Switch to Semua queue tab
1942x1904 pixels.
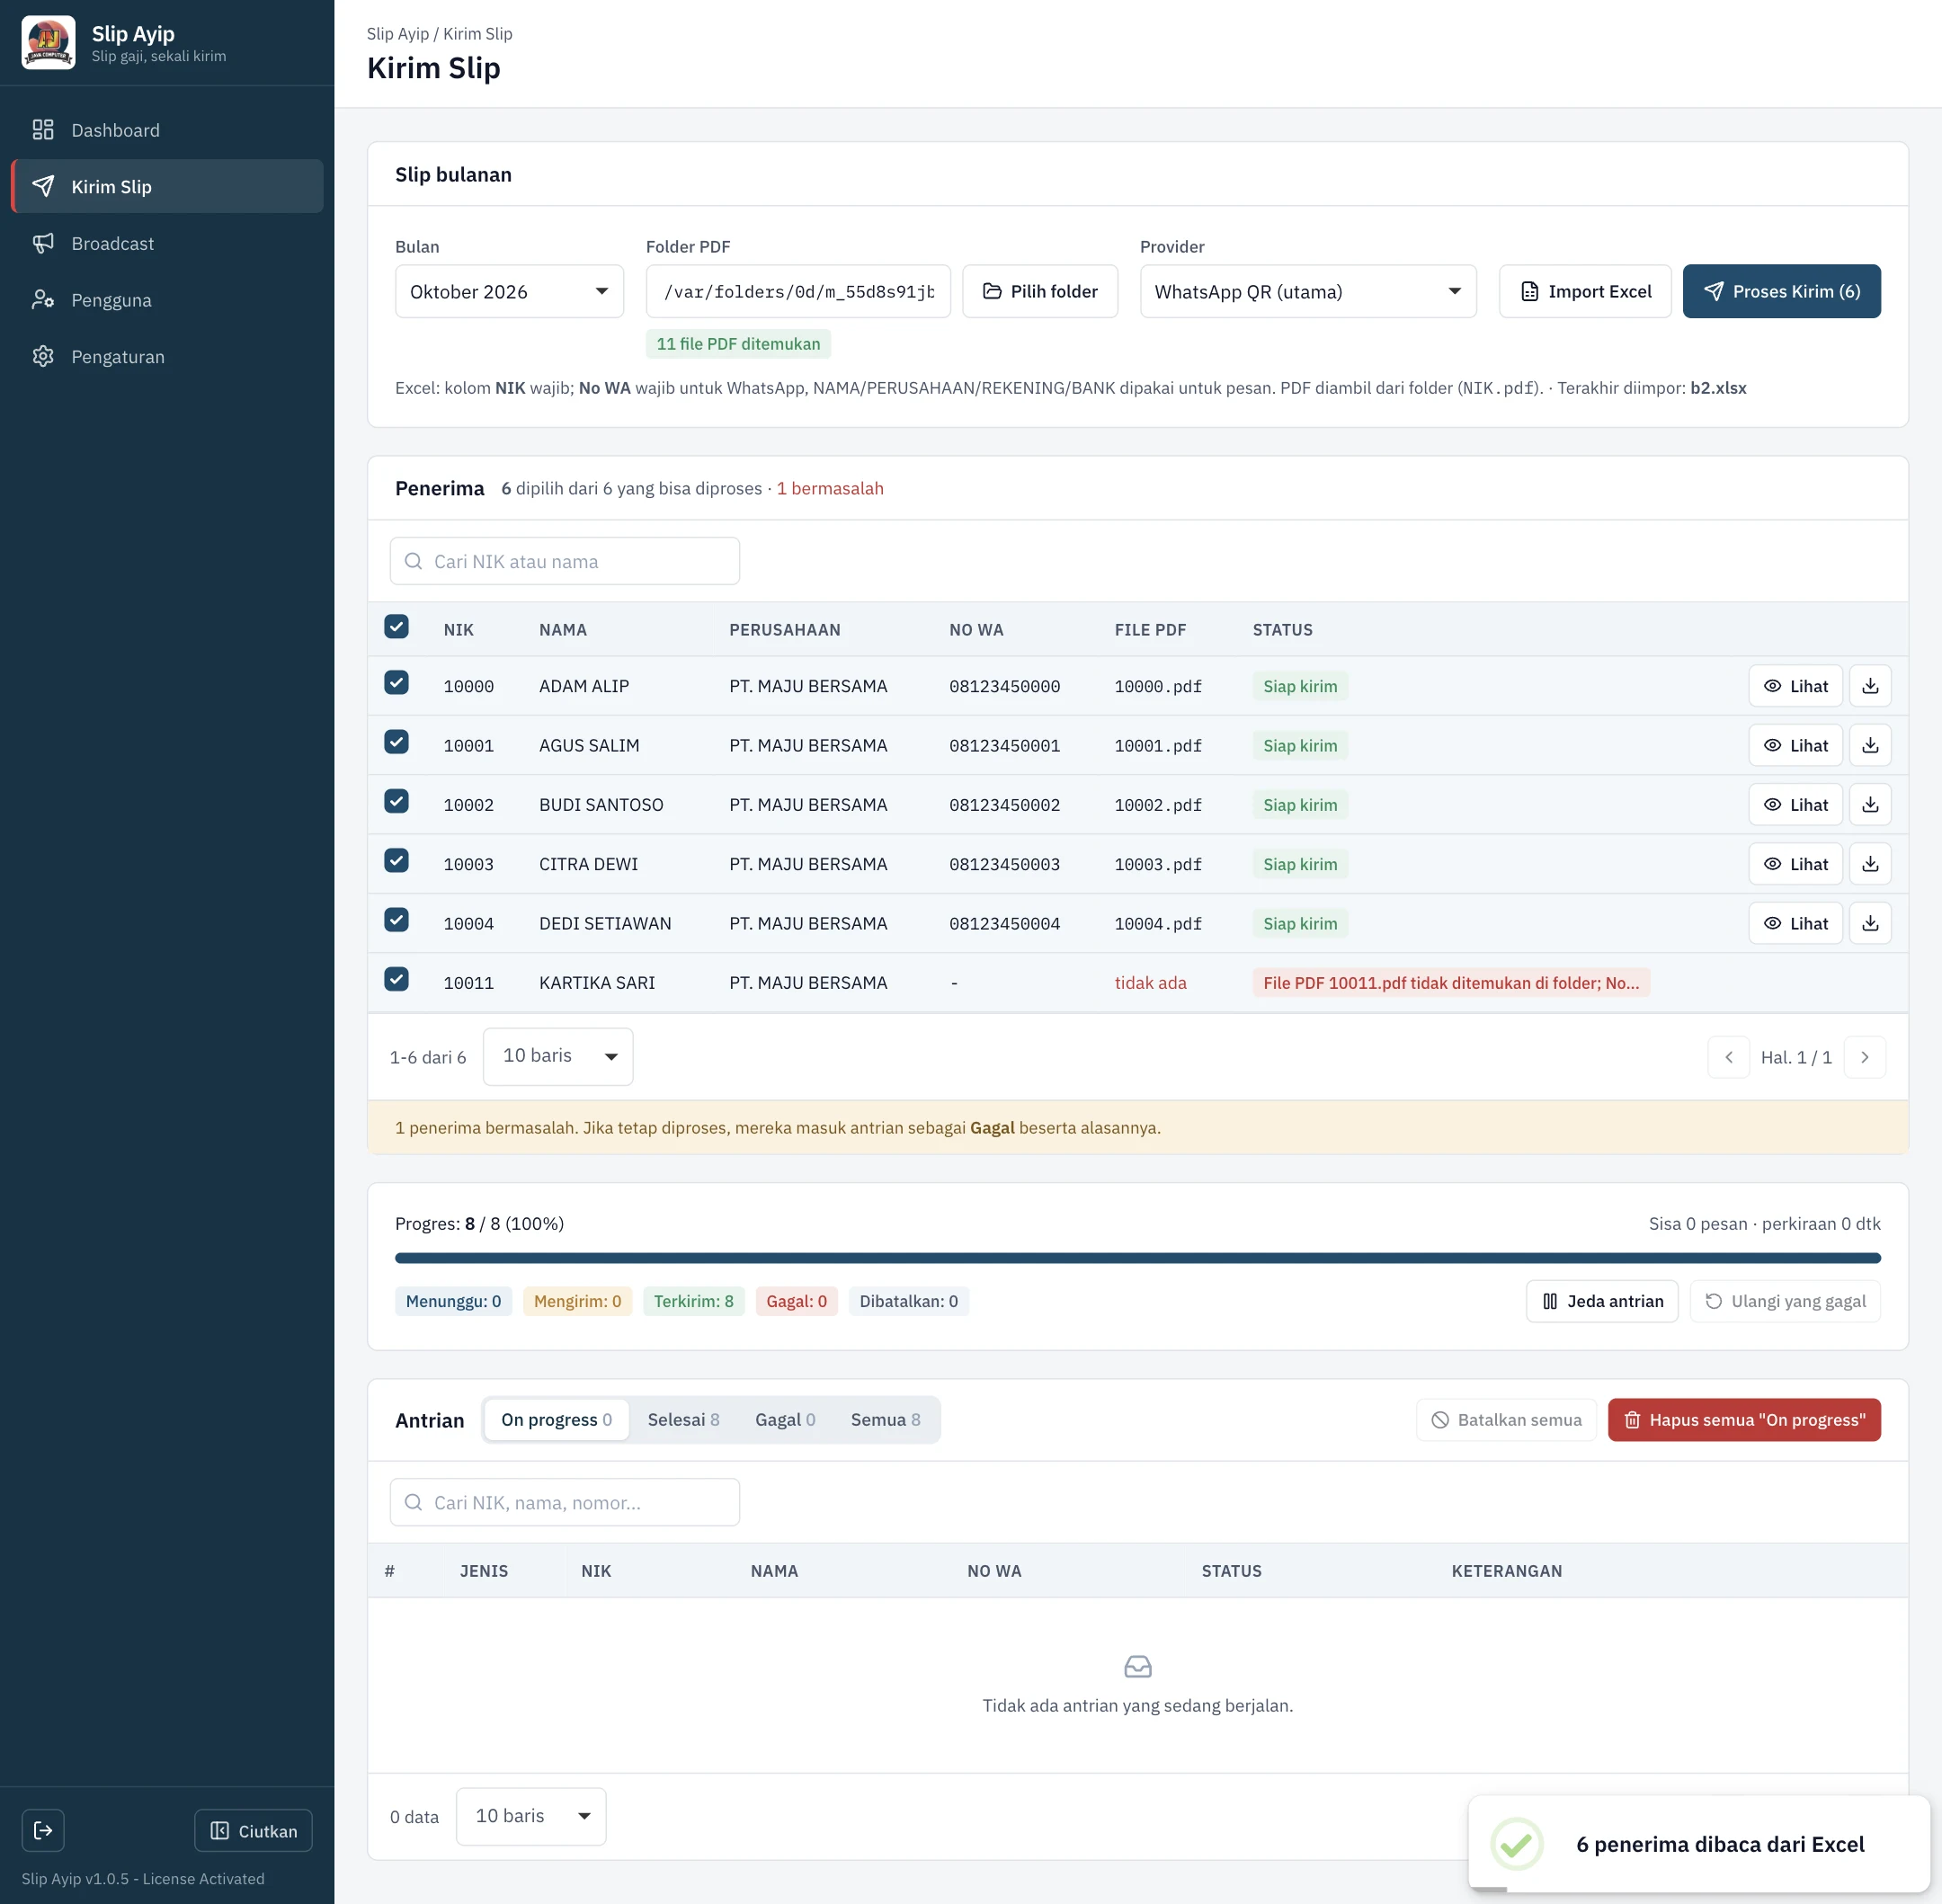[886, 1420]
